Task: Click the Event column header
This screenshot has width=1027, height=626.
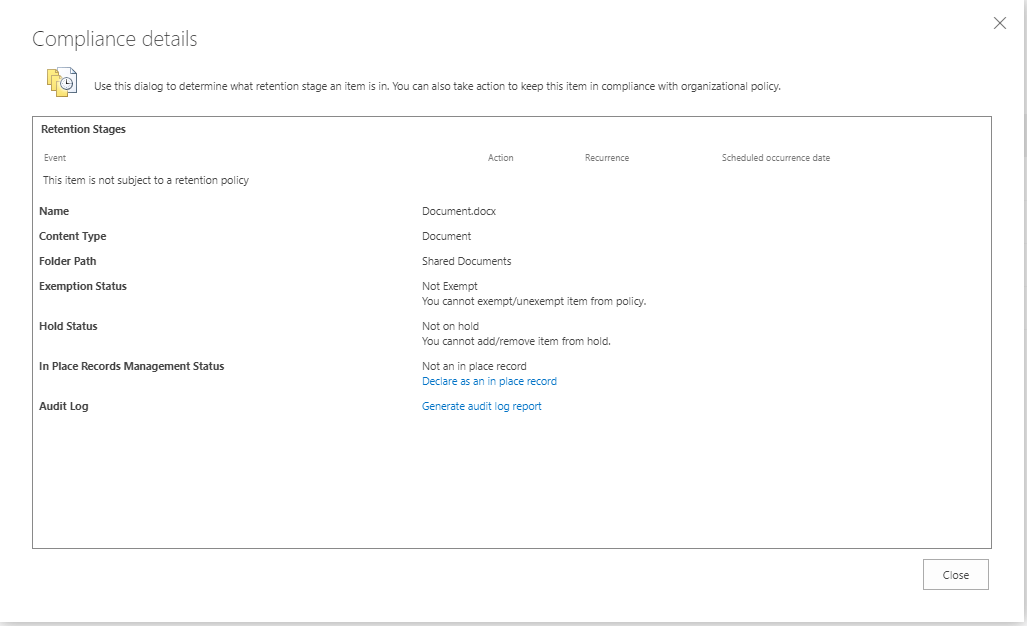Action: pyautogui.click(x=55, y=158)
